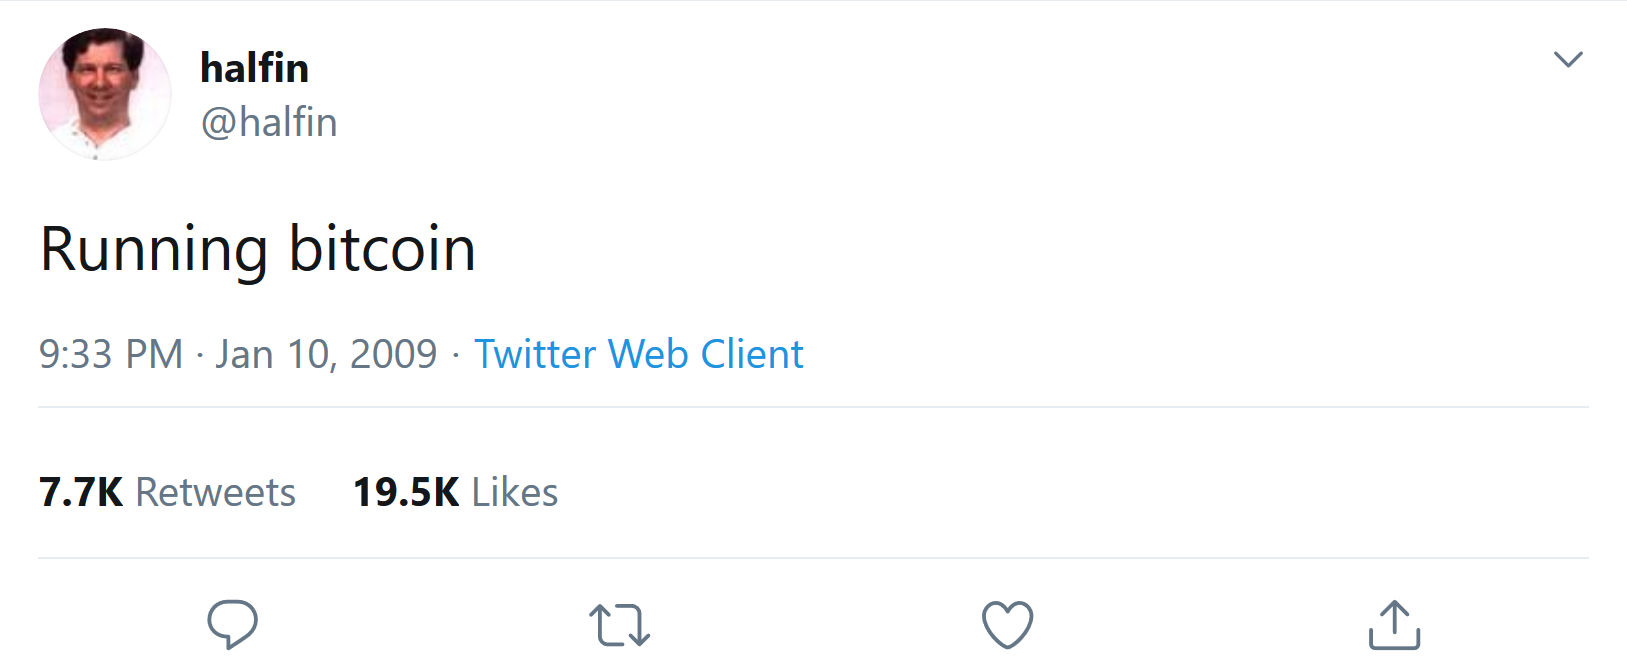
Task: Click the year 2009 in timestamp
Action: coord(394,354)
